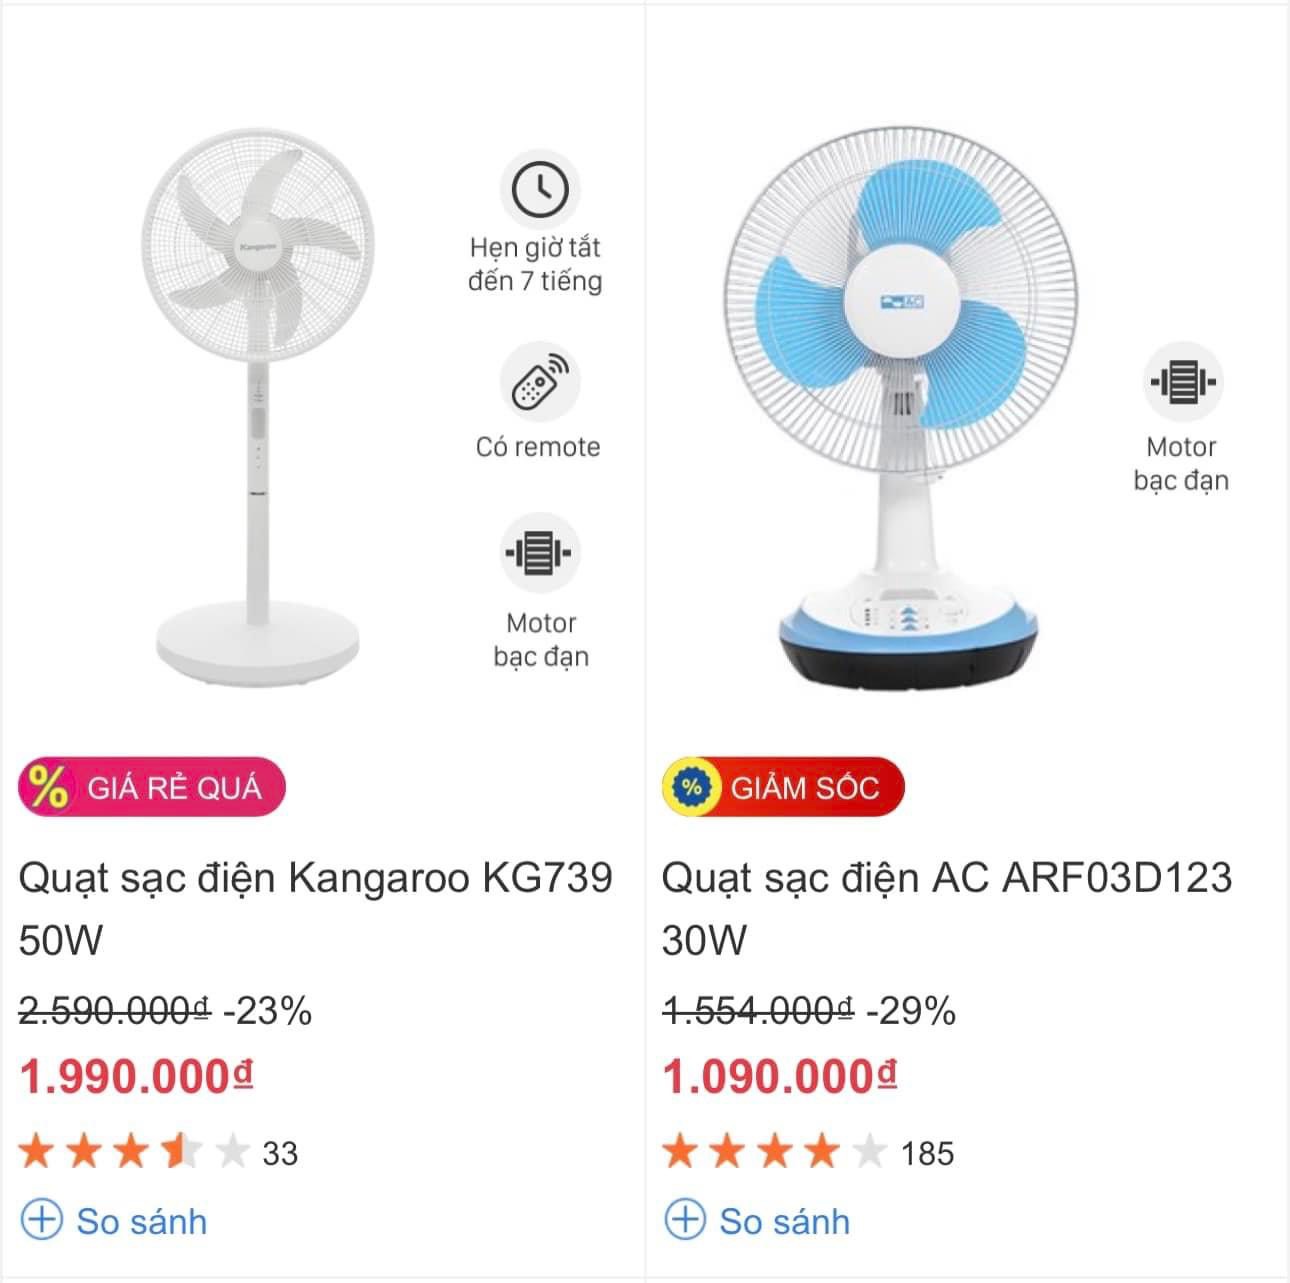Click the remote control icon
This screenshot has height=1283, width=1290.
(539, 383)
